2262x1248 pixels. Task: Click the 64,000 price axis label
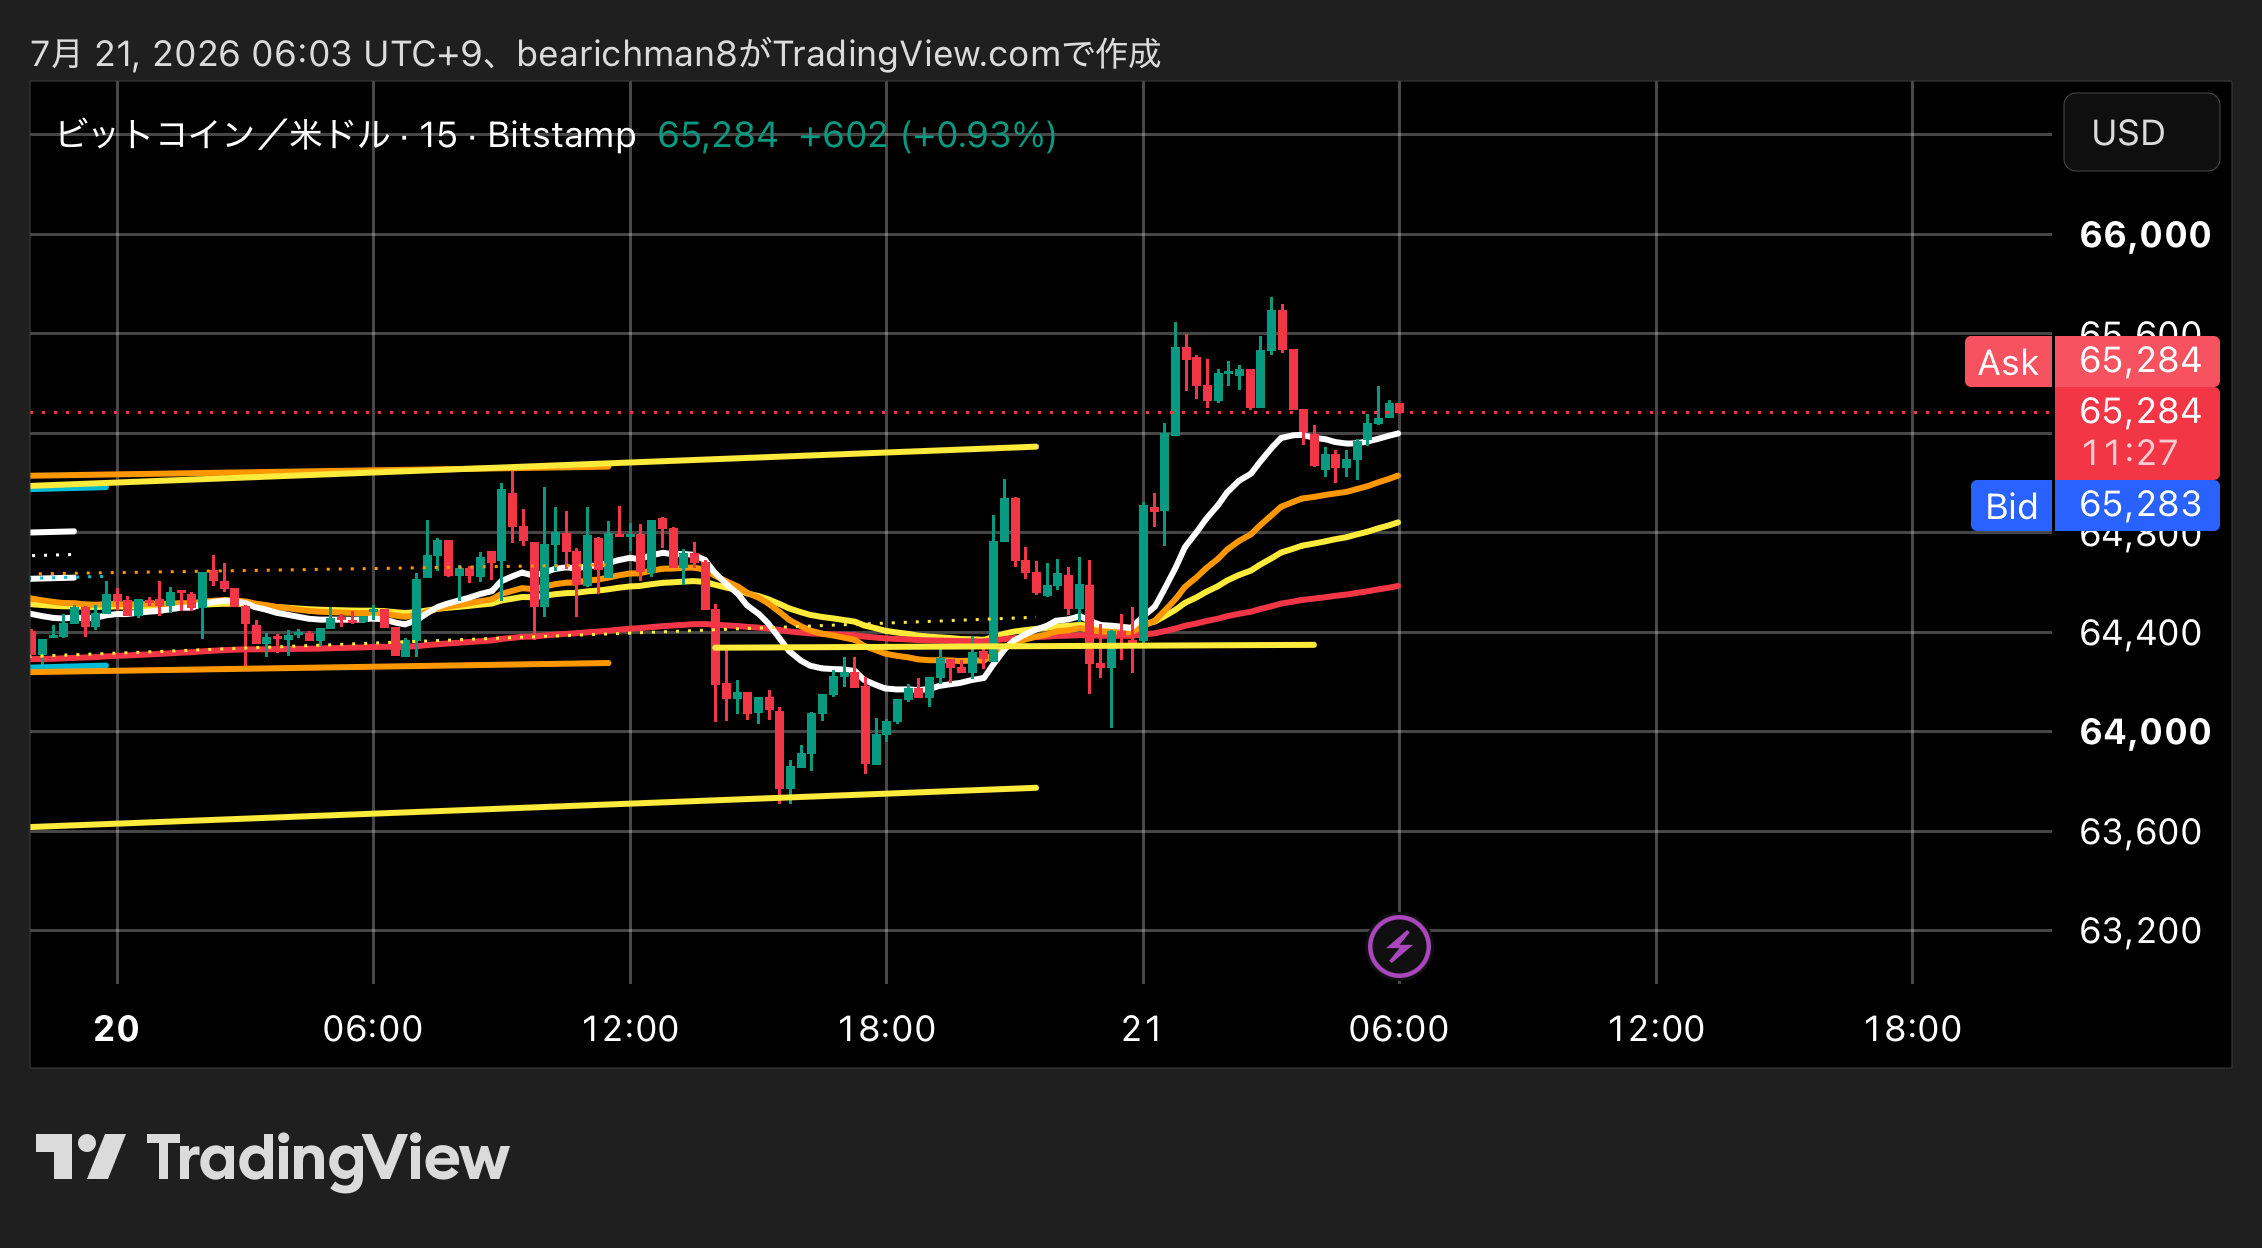pyautogui.click(x=2145, y=732)
